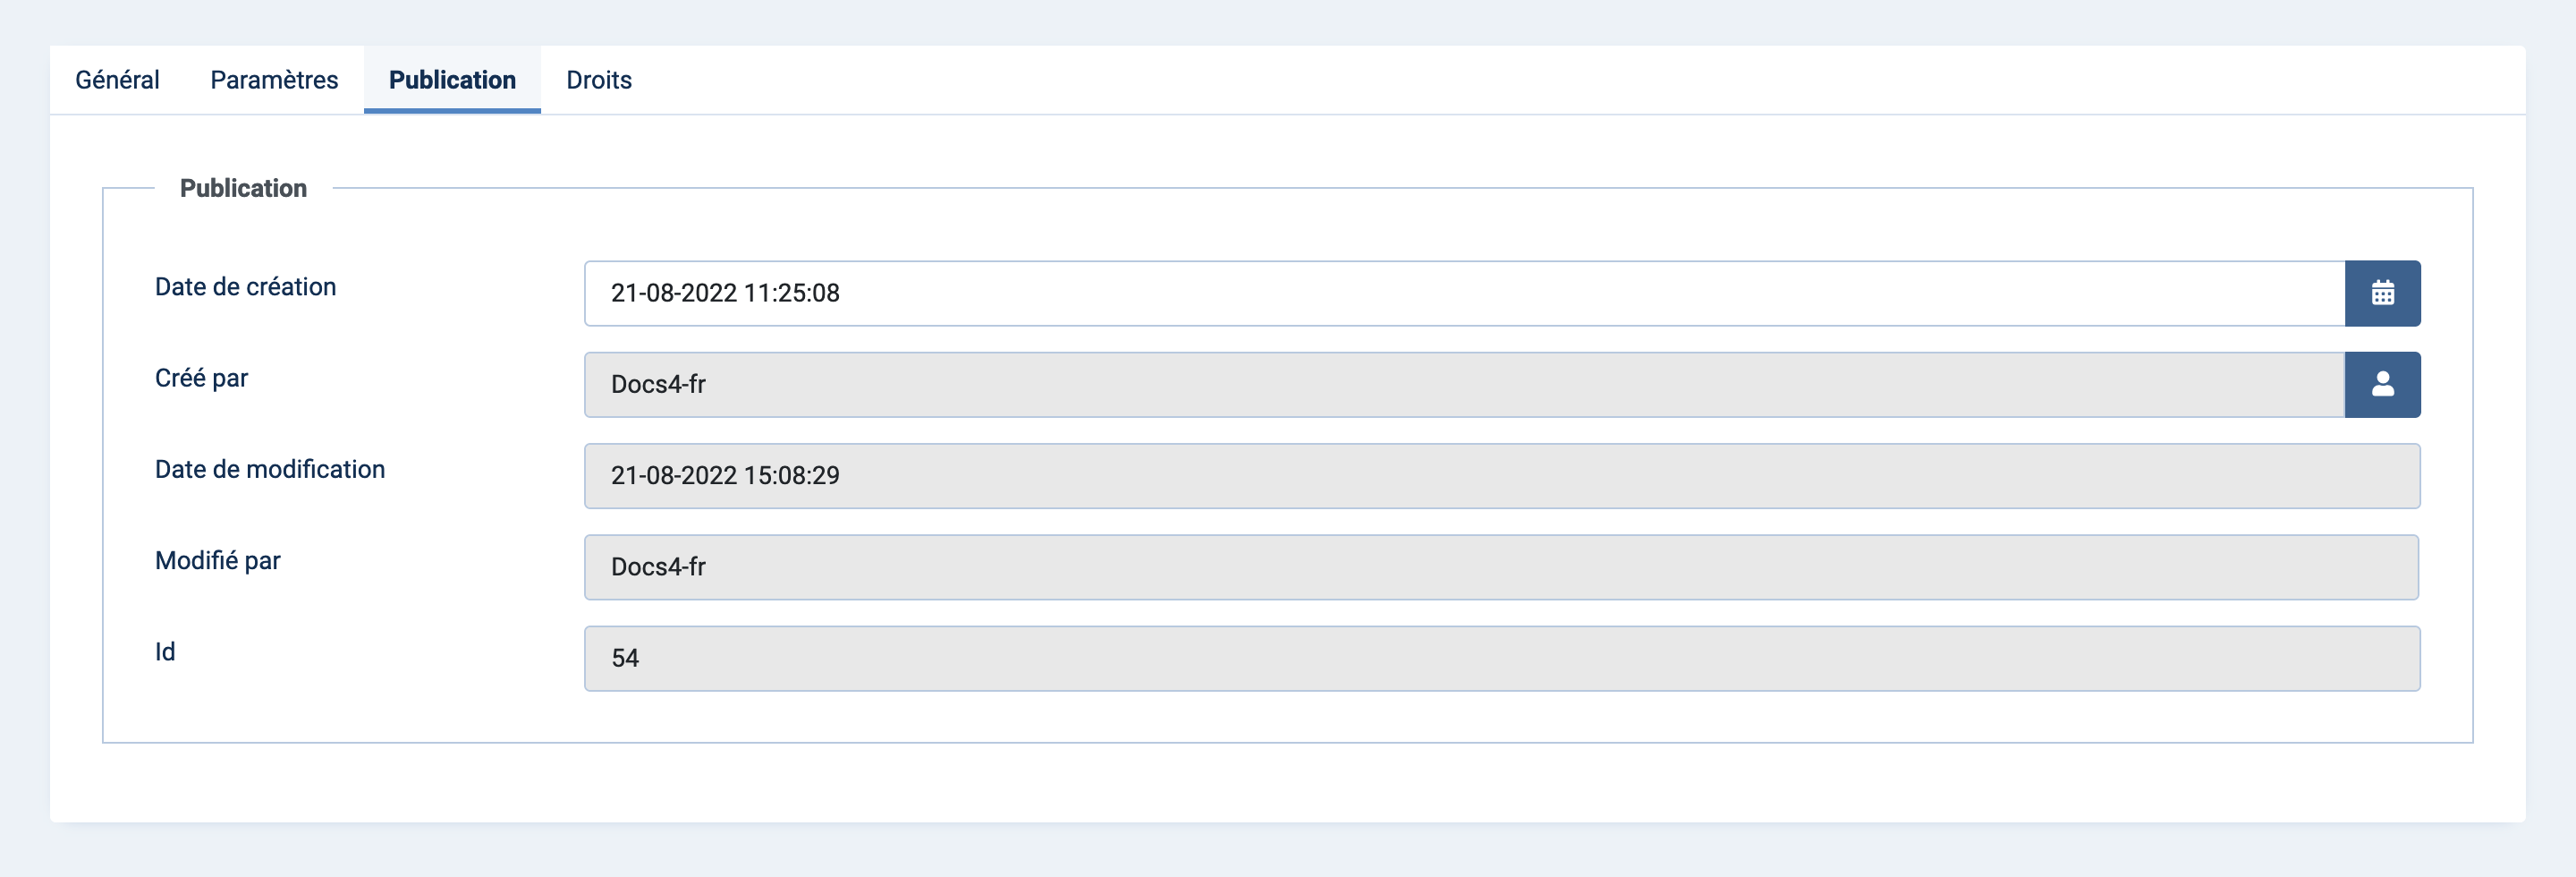
Task: Switch to the Général tab
Action: (117, 80)
